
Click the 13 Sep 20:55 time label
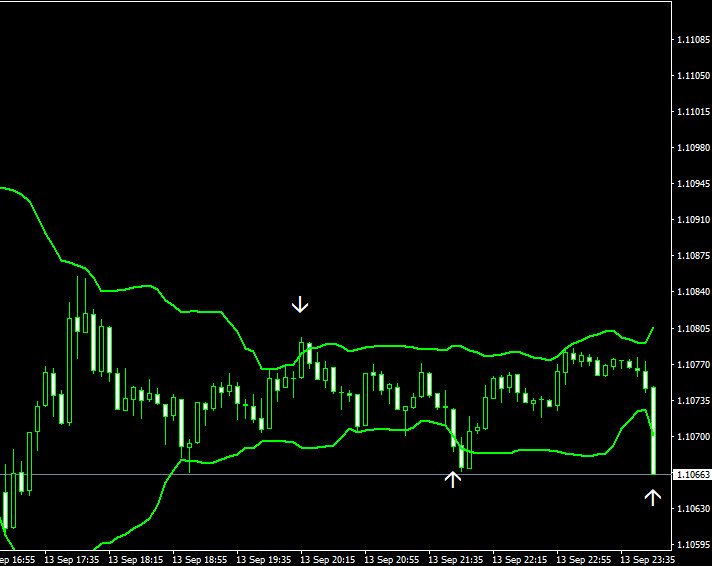(x=391, y=560)
